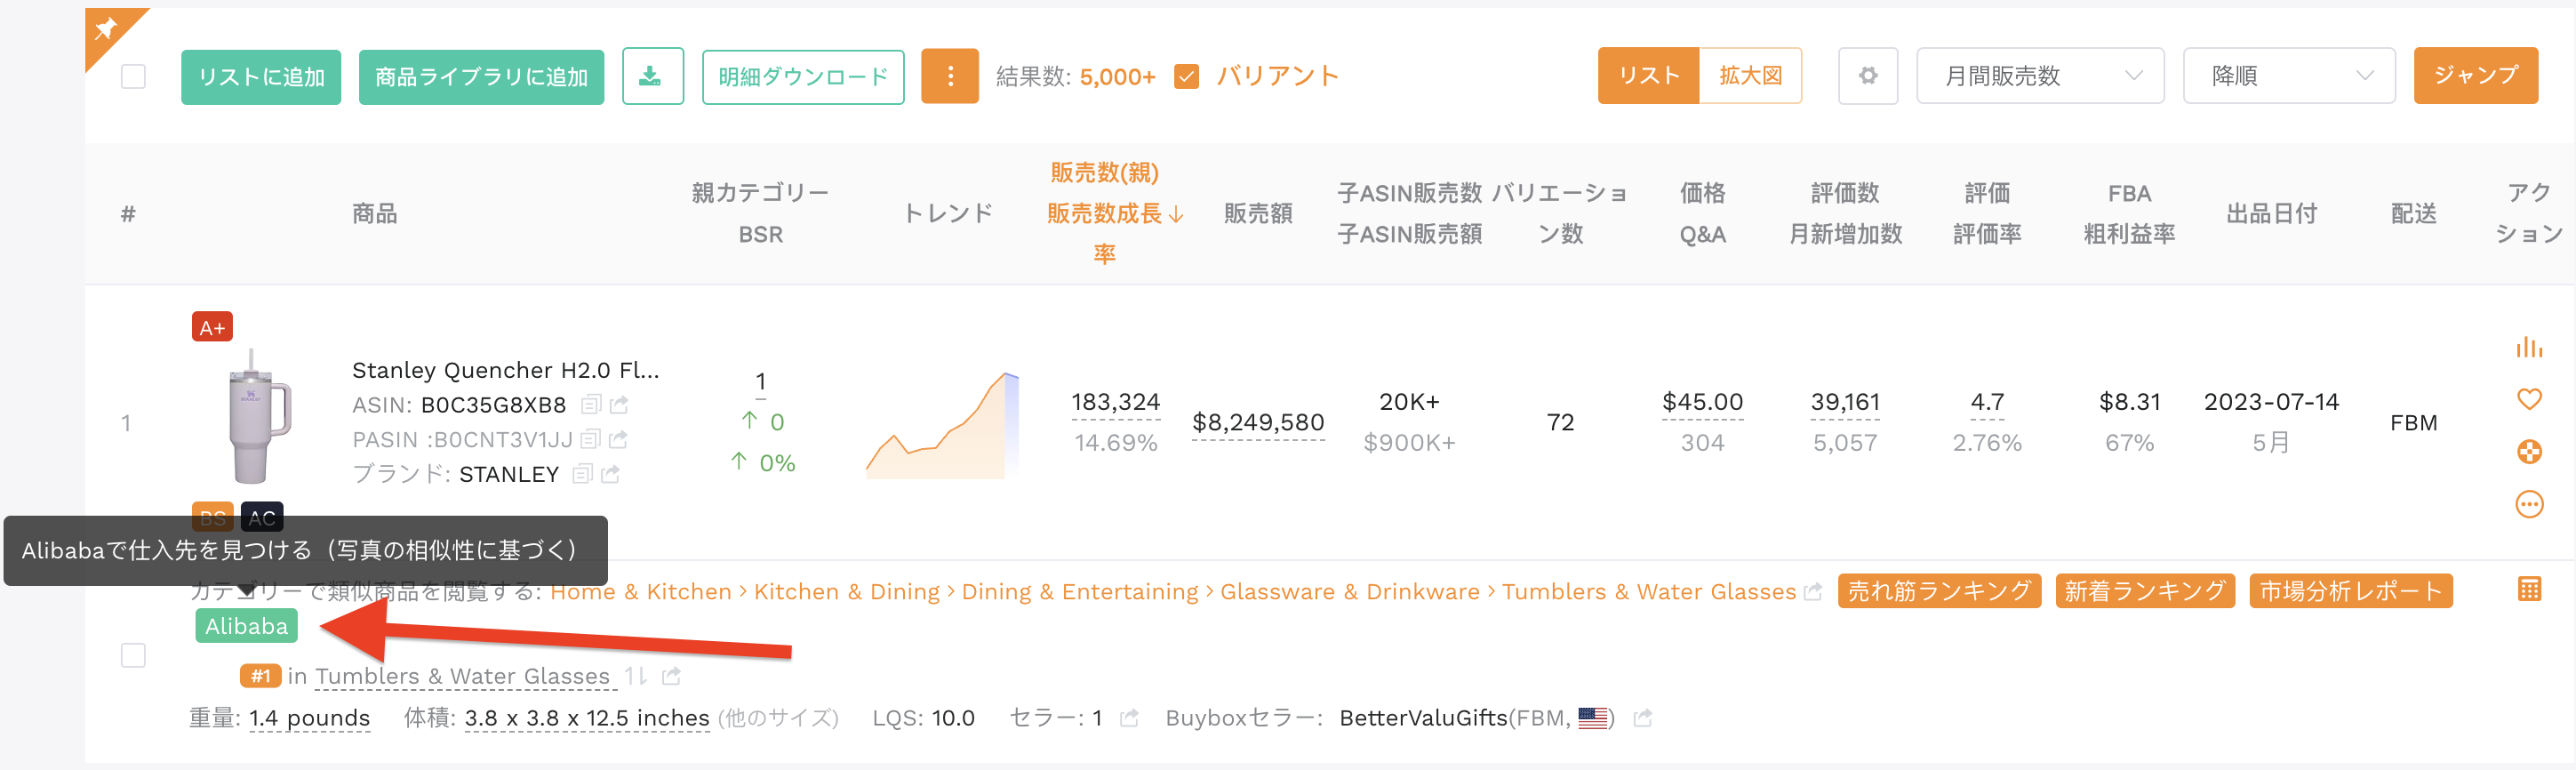
Task: Switch to the リスト view tab
Action: click(x=1648, y=76)
